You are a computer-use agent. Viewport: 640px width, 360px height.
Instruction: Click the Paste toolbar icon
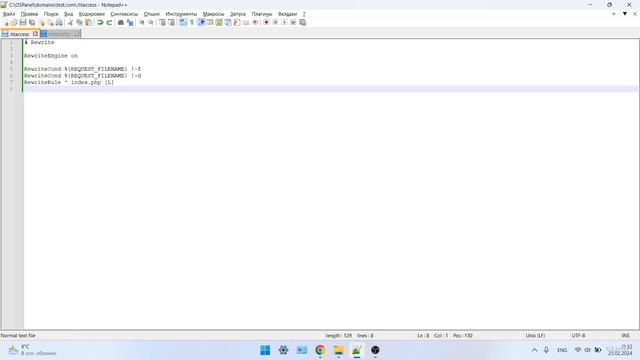(88, 22)
